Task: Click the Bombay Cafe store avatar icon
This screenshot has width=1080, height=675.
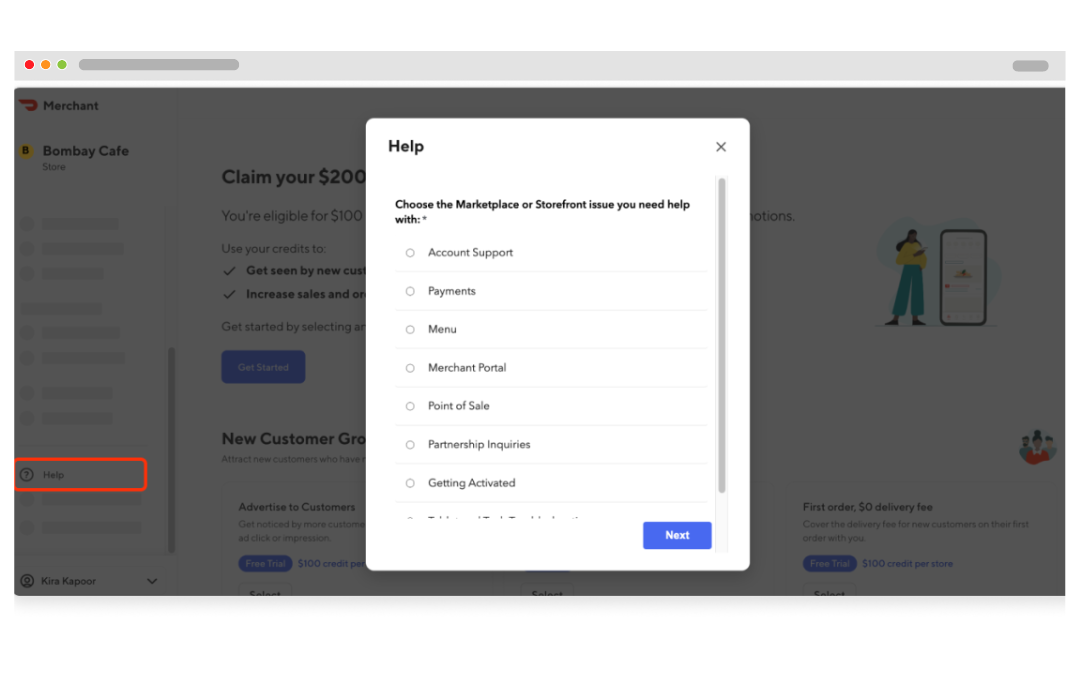Action: click(x=26, y=151)
